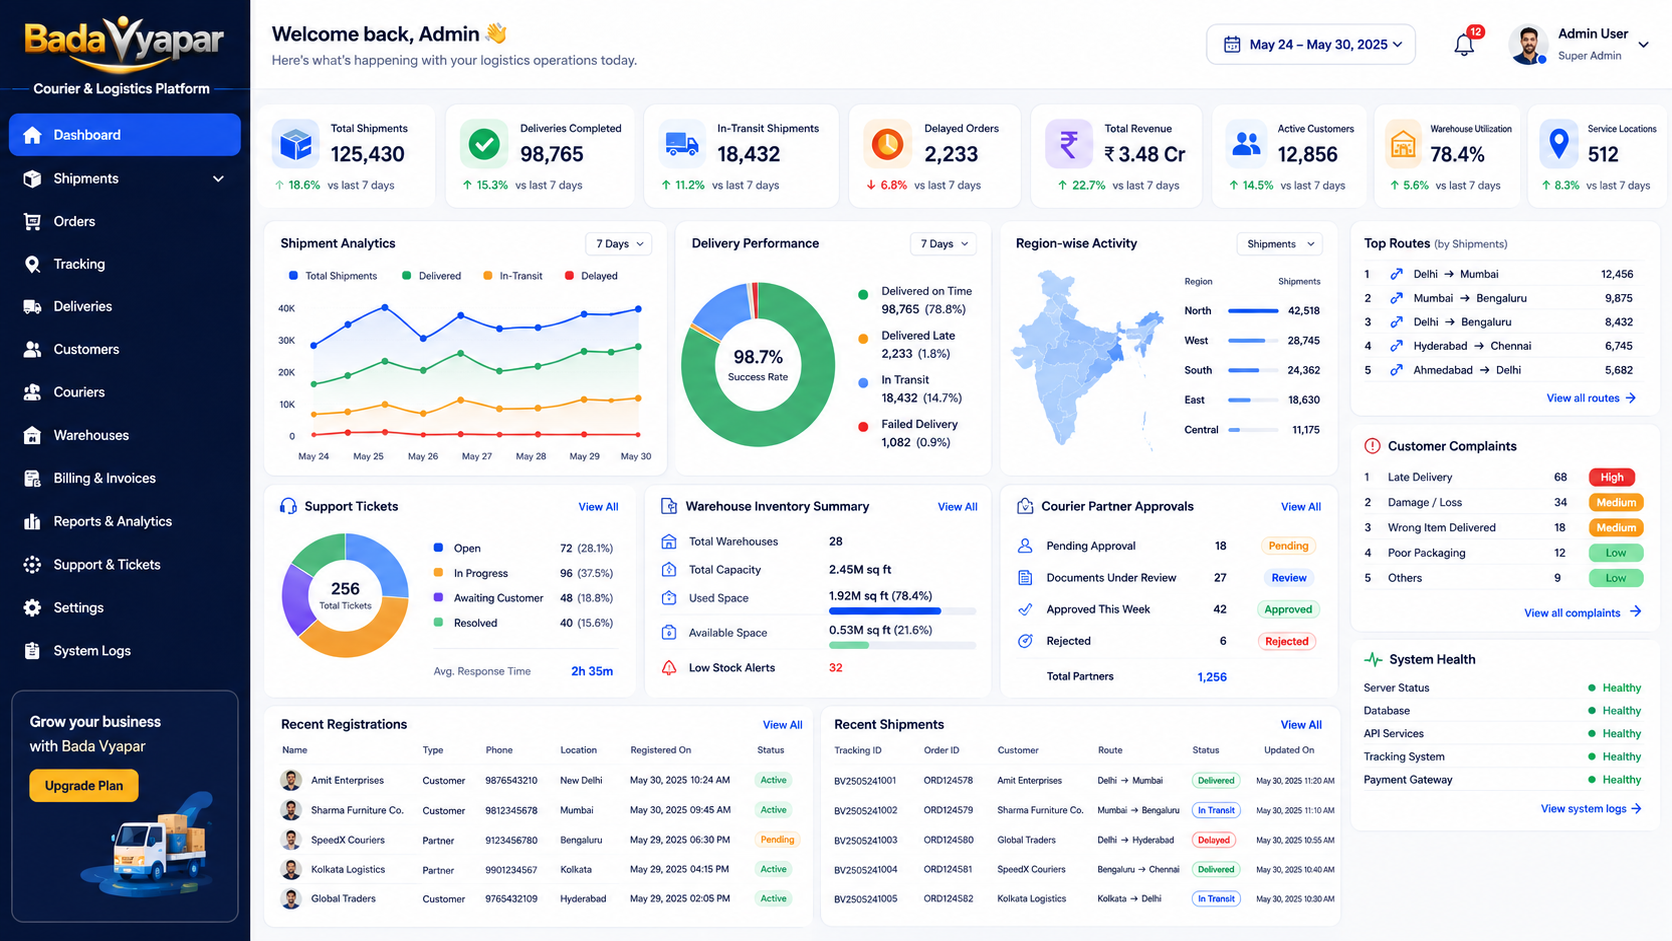This screenshot has width=1672, height=941.
Task: Toggle In-Transit legend in Shipment Analytics
Action: [513, 276]
